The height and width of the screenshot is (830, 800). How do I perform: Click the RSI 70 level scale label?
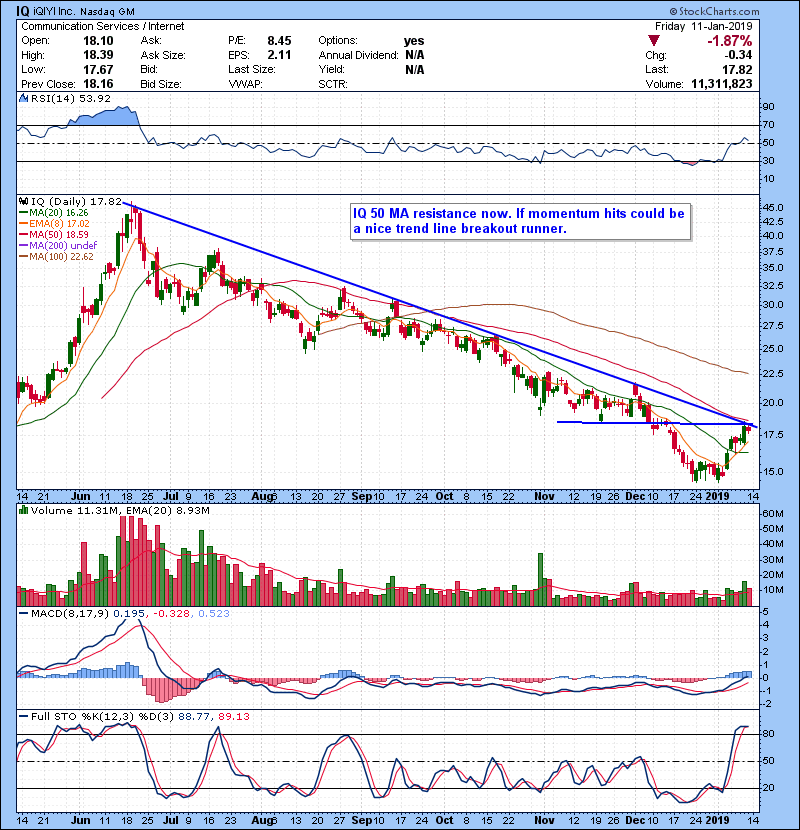click(x=768, y=125)
